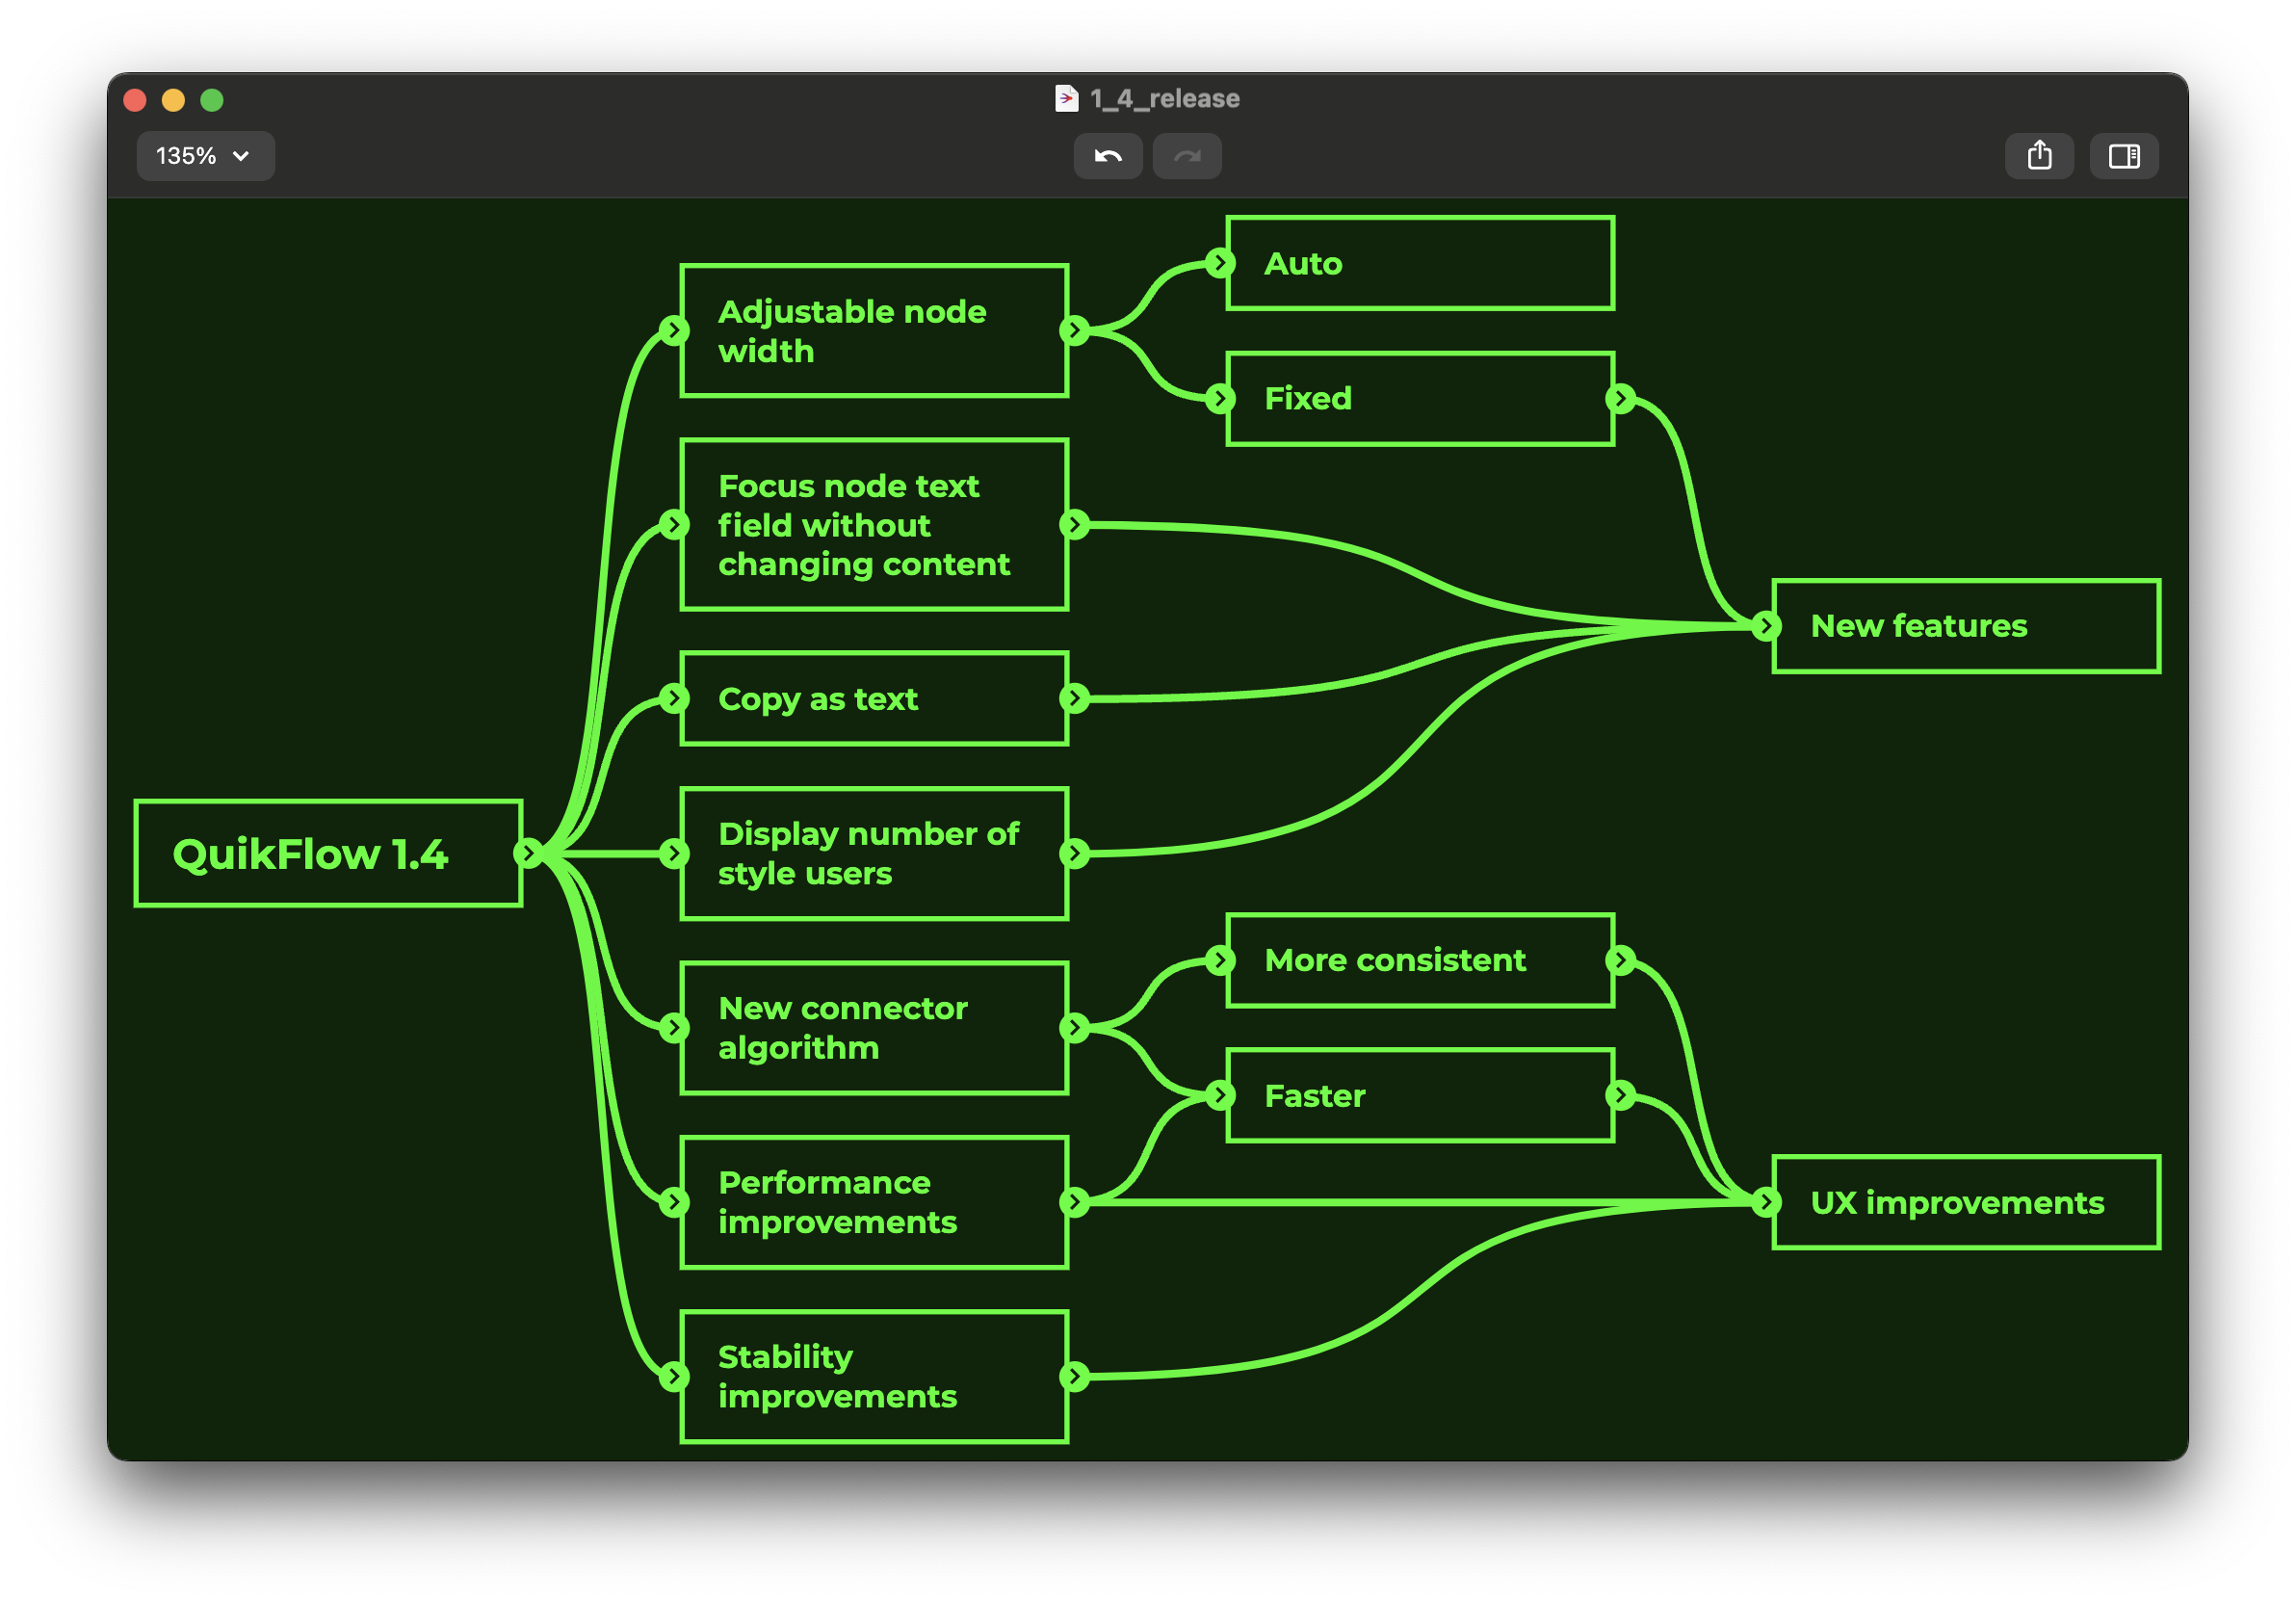The image size is (2296, 1603).
Task: Click the redo arrow button
Action: pyautogui.click(x=1187, y=156)
